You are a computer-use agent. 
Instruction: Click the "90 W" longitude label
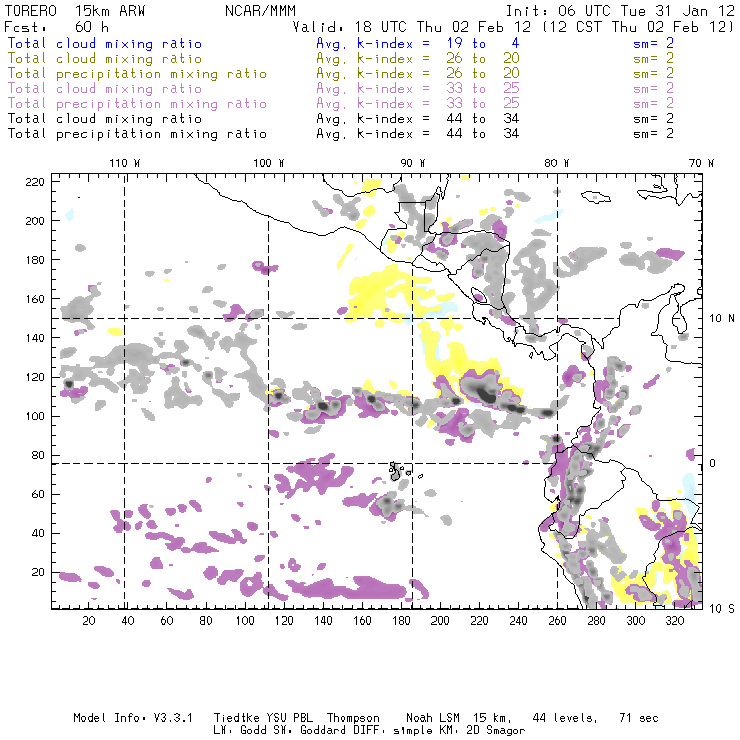(413, 163)
